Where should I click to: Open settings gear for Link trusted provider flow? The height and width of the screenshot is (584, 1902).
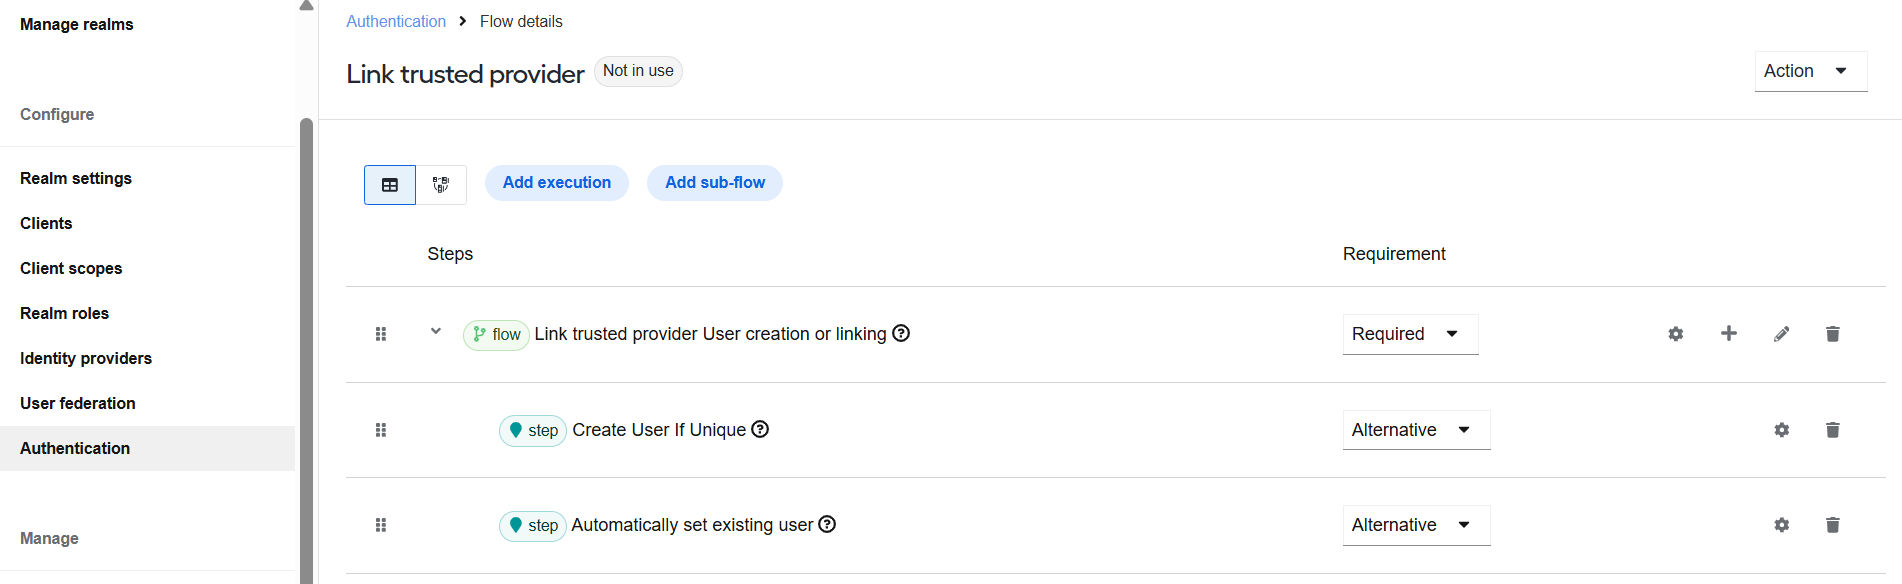click(x=1676, y=334)
